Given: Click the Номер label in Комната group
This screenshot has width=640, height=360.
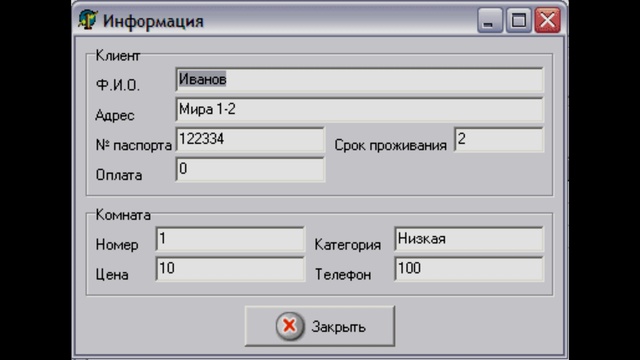Looking at the screenshot, I should click(x=117, y=245).
